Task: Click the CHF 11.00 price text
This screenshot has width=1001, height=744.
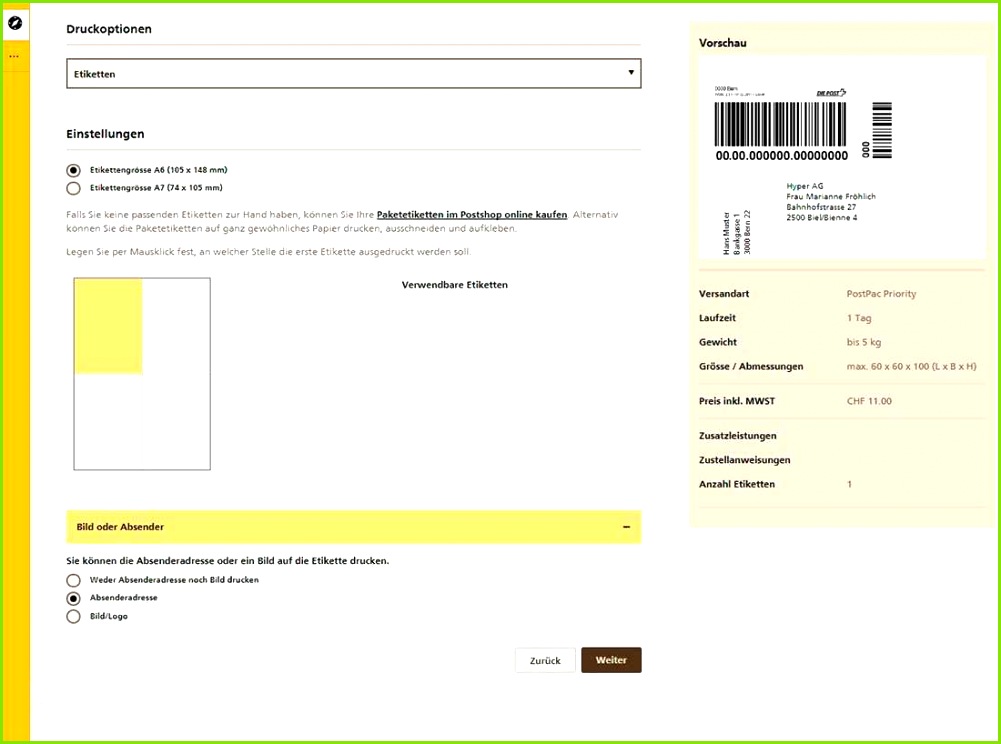Action: point(869,401)
